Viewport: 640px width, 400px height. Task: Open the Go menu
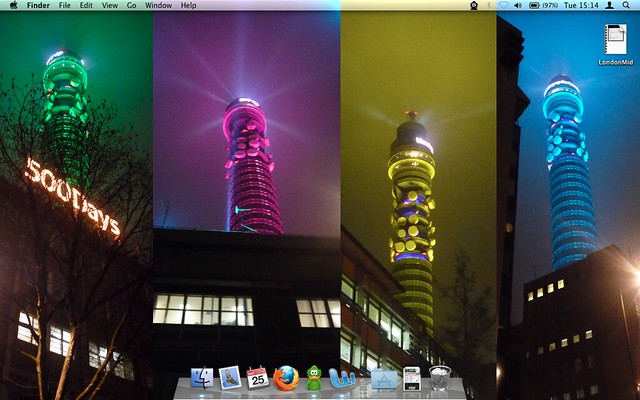point(131,5)
